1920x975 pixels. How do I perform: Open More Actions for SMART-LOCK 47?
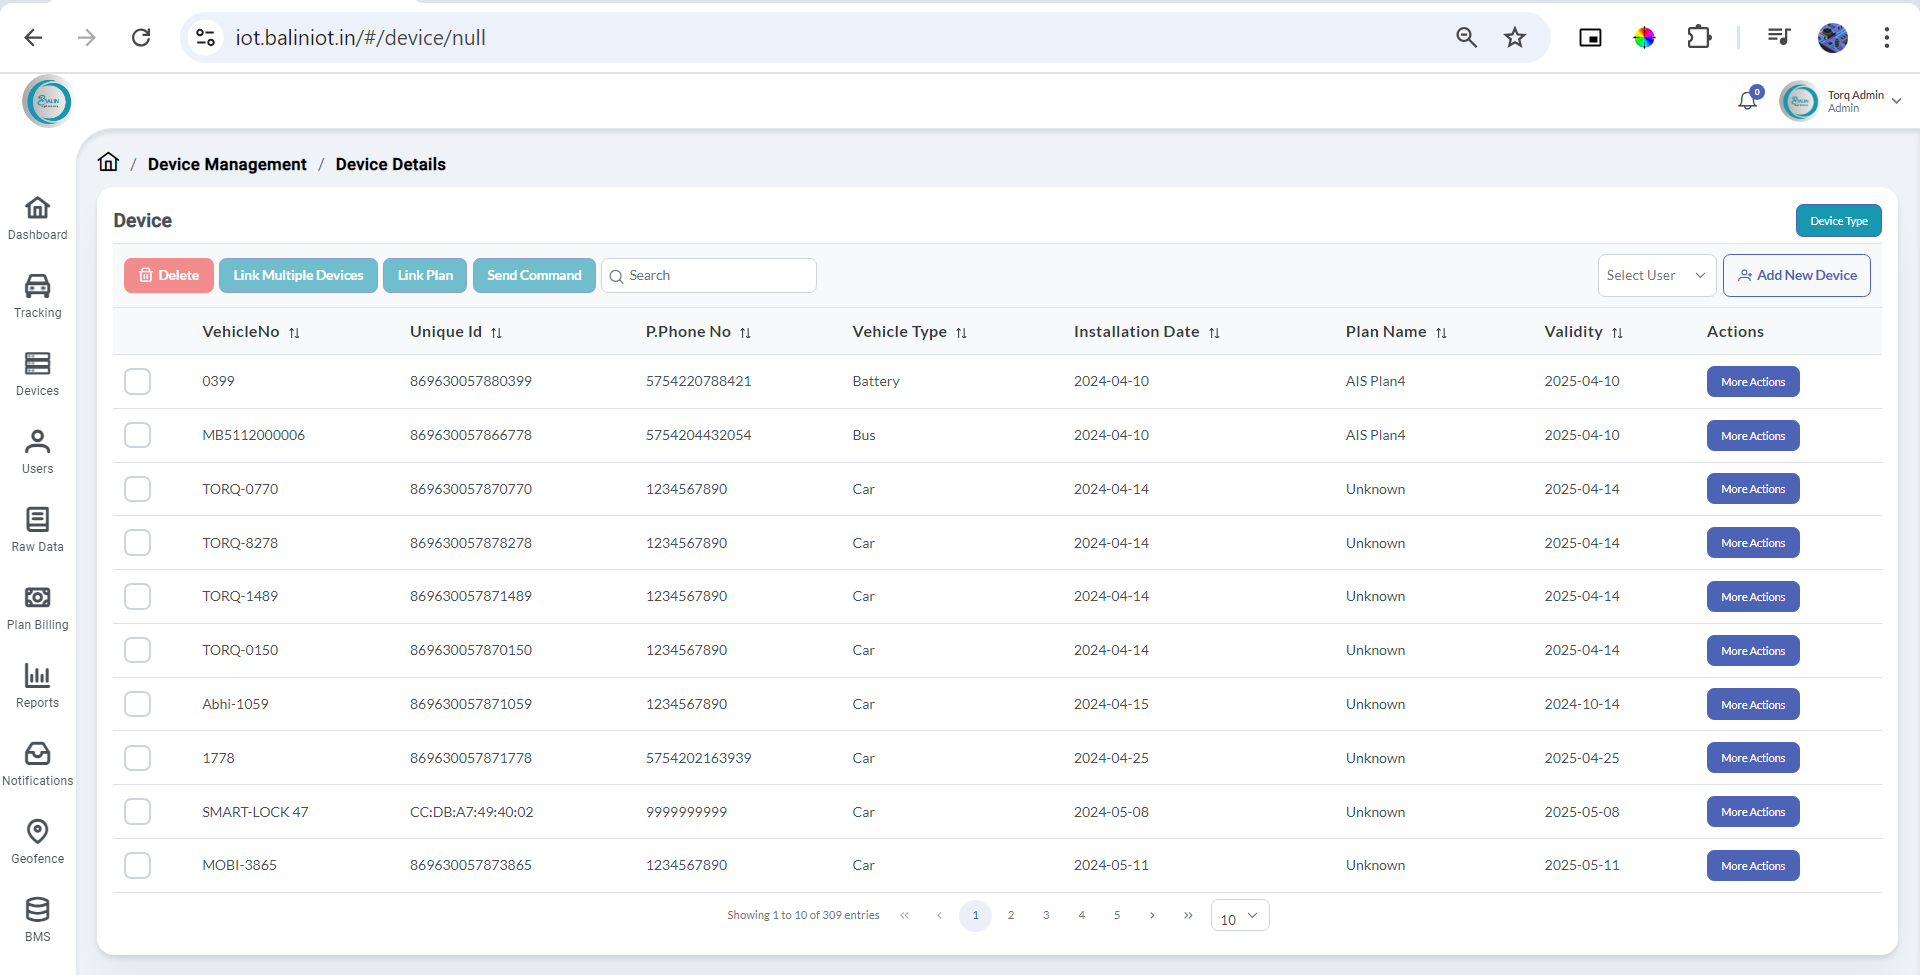(x=1752, y=812)
